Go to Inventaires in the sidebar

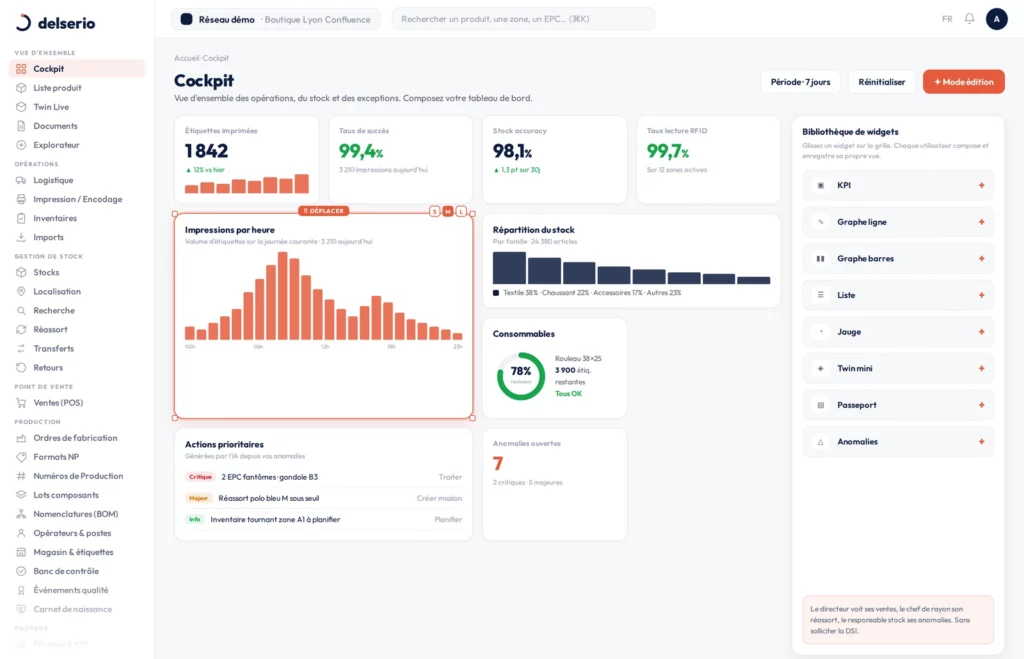click(x=77, y=218)
